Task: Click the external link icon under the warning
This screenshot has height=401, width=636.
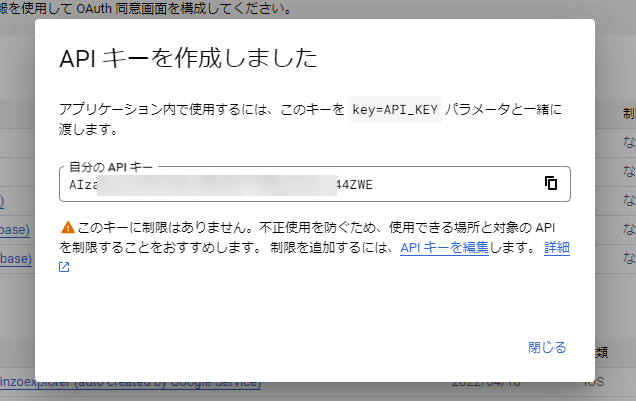Action: [x=64, y=267]
